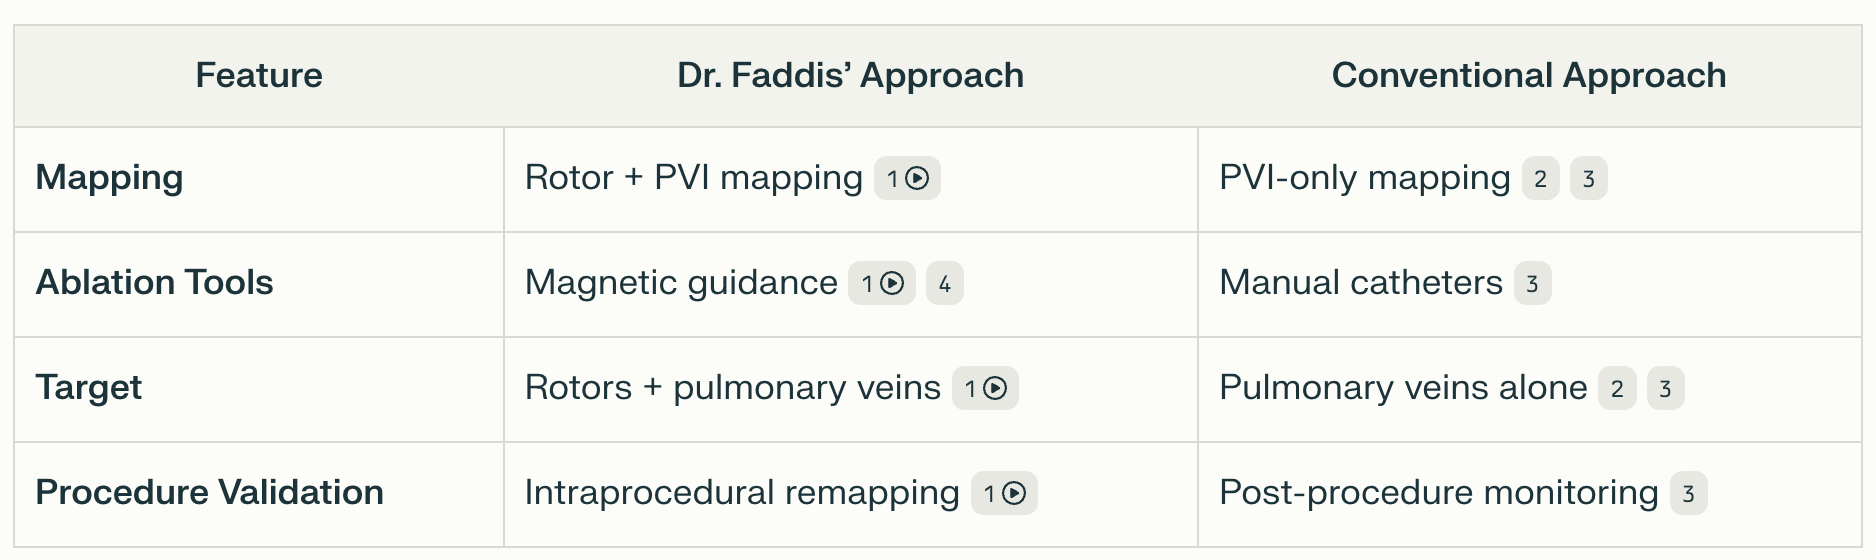Click the Magnetic guidance cell text
This screenshot has width=1876, height=560.
click(x=680, y=283)
